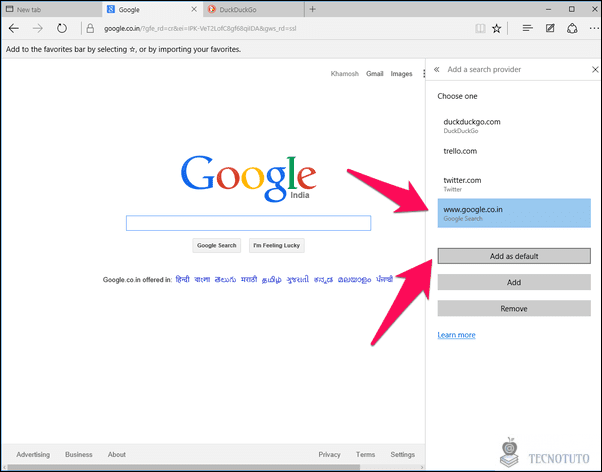602x472 pixels.
Task: Click Add as default button
Action: coord(514,256)
